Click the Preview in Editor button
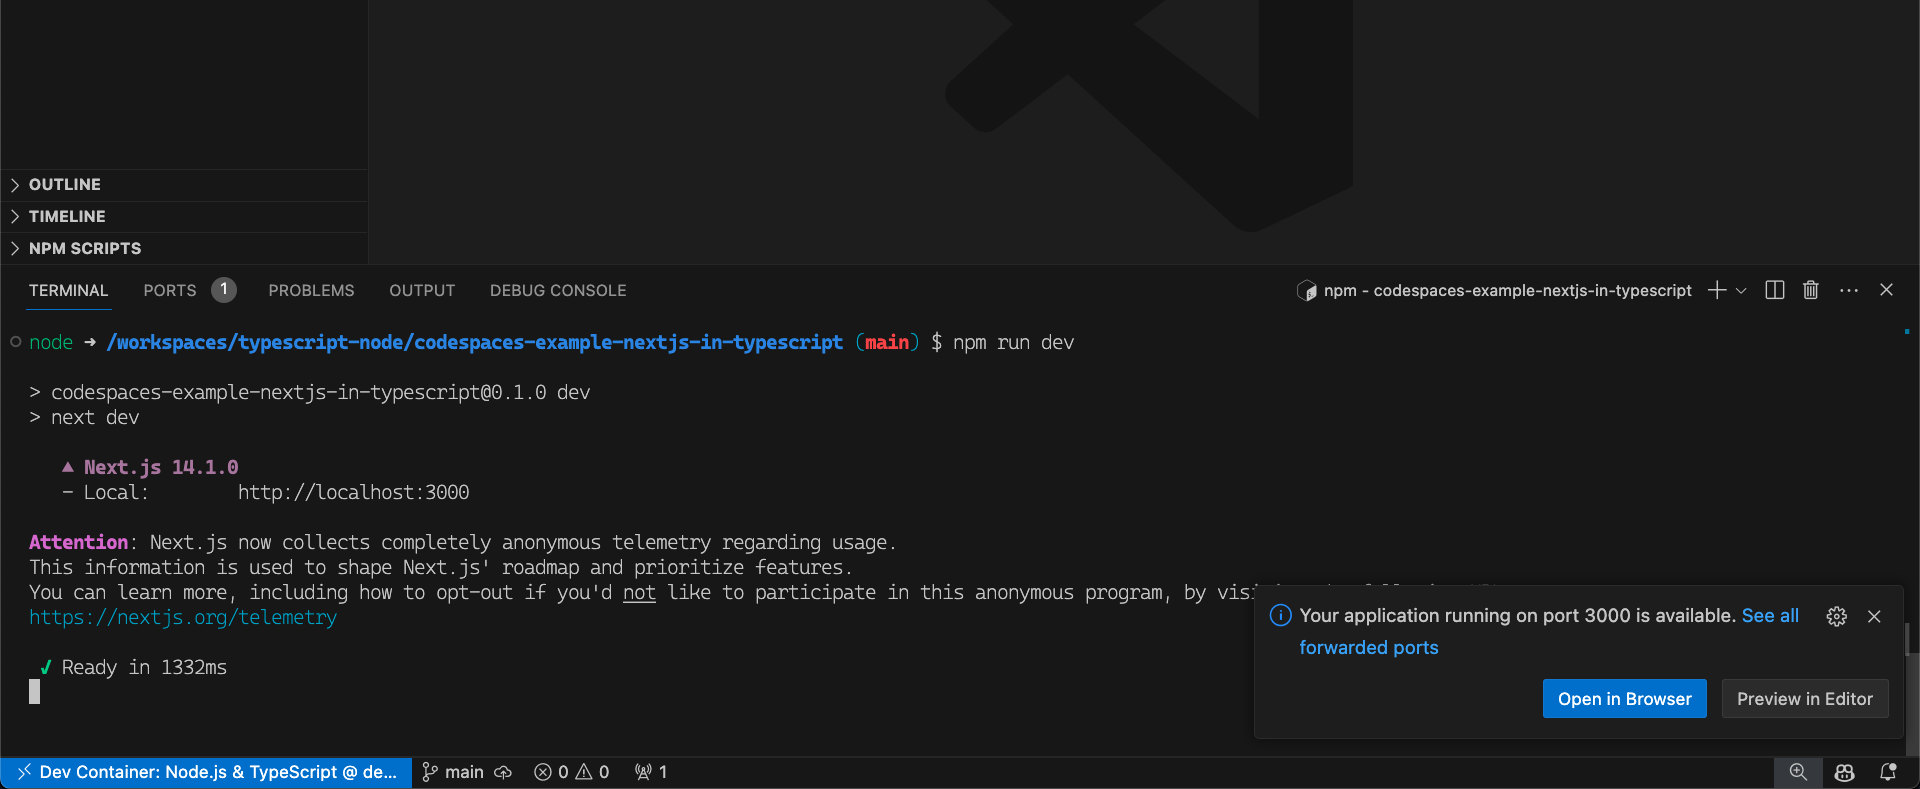The height and width of the screenshot is (789, 1920). coord(1805,699)
